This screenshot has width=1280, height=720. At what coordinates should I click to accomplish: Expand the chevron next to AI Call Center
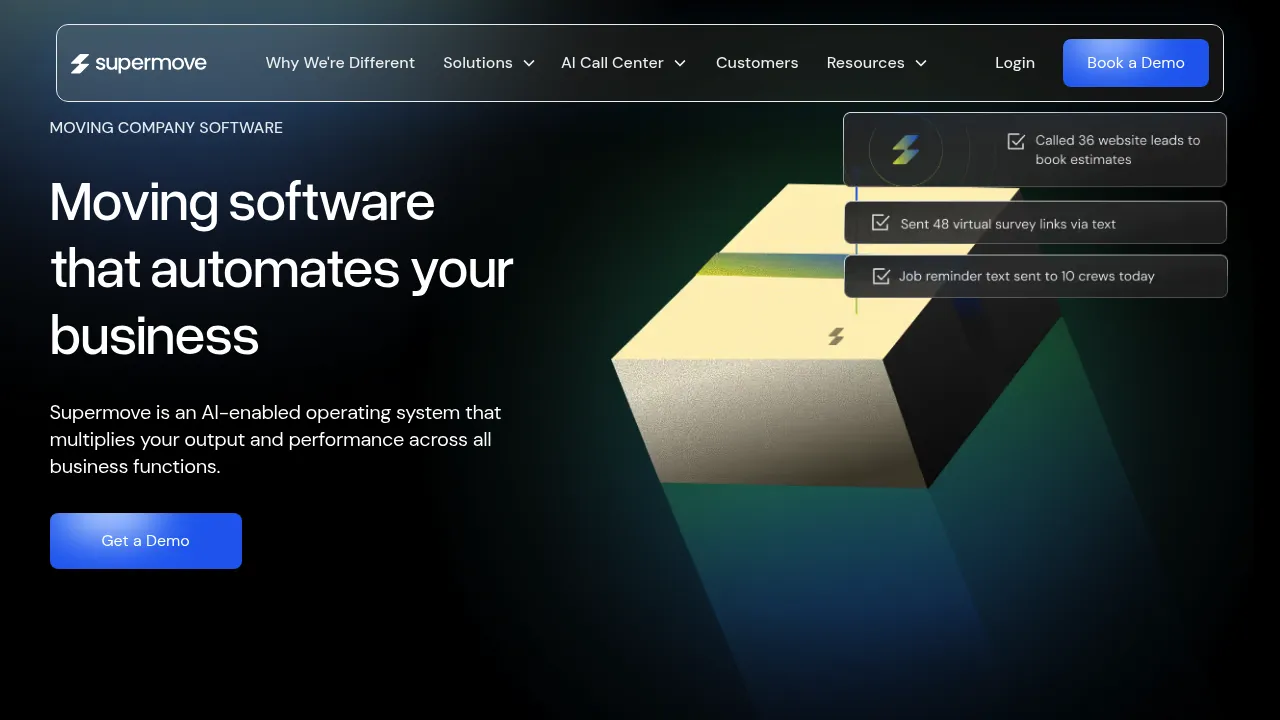680,63
